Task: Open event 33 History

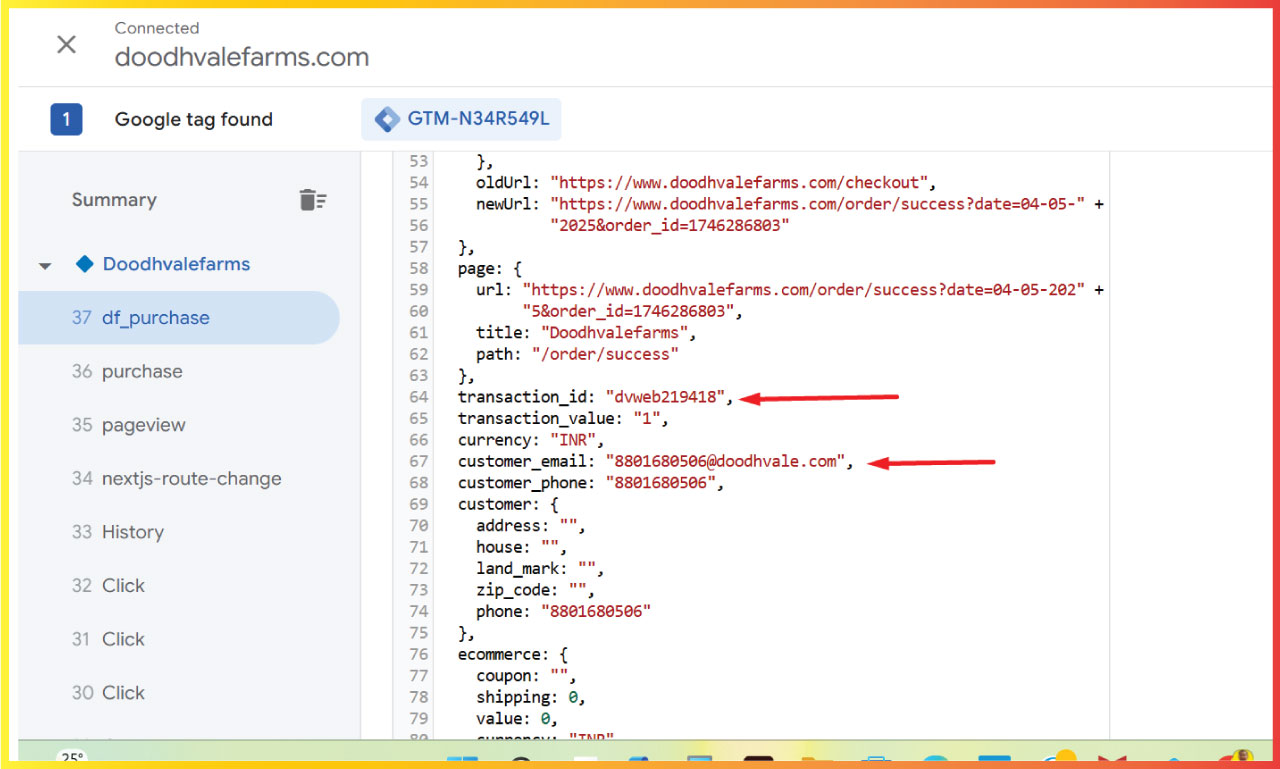Action: 132,532
